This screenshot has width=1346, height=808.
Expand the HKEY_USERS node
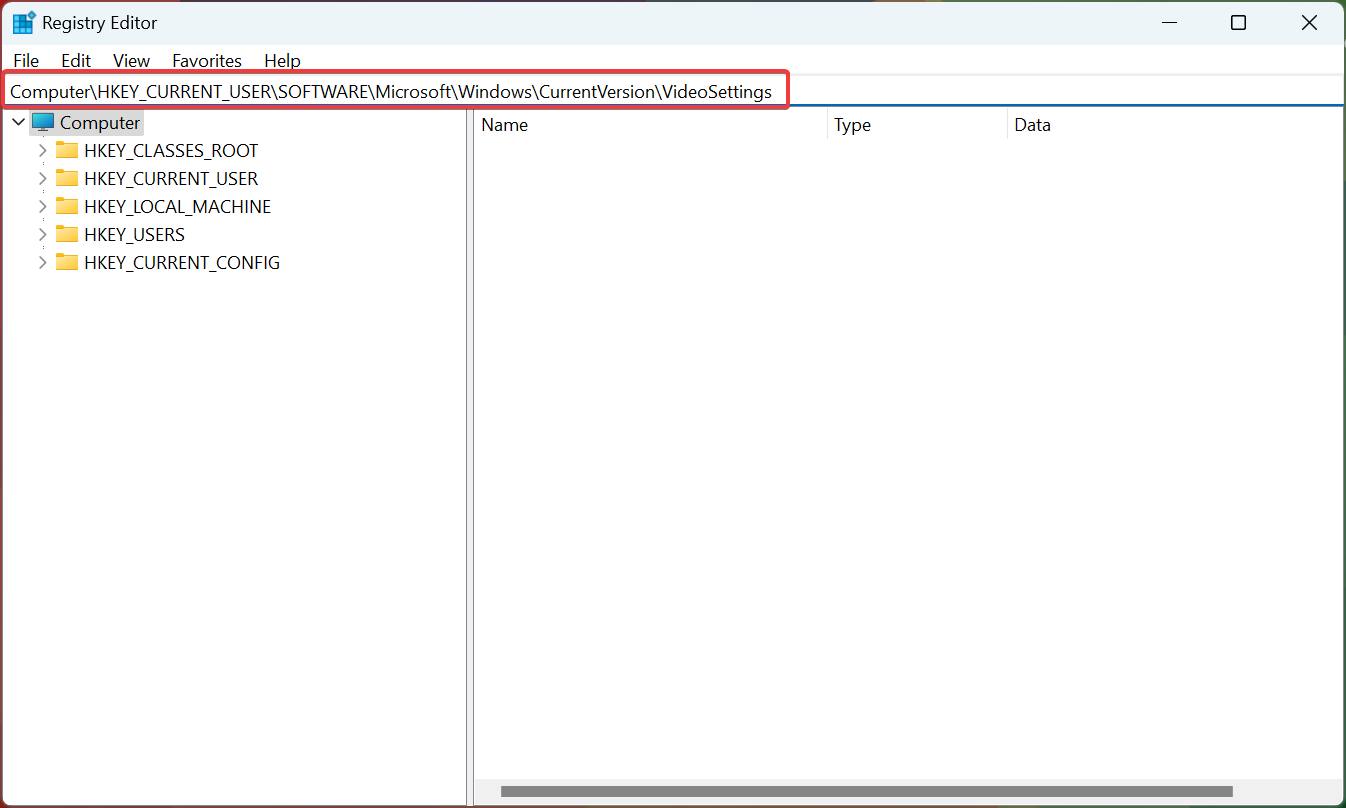pos(42,235)
